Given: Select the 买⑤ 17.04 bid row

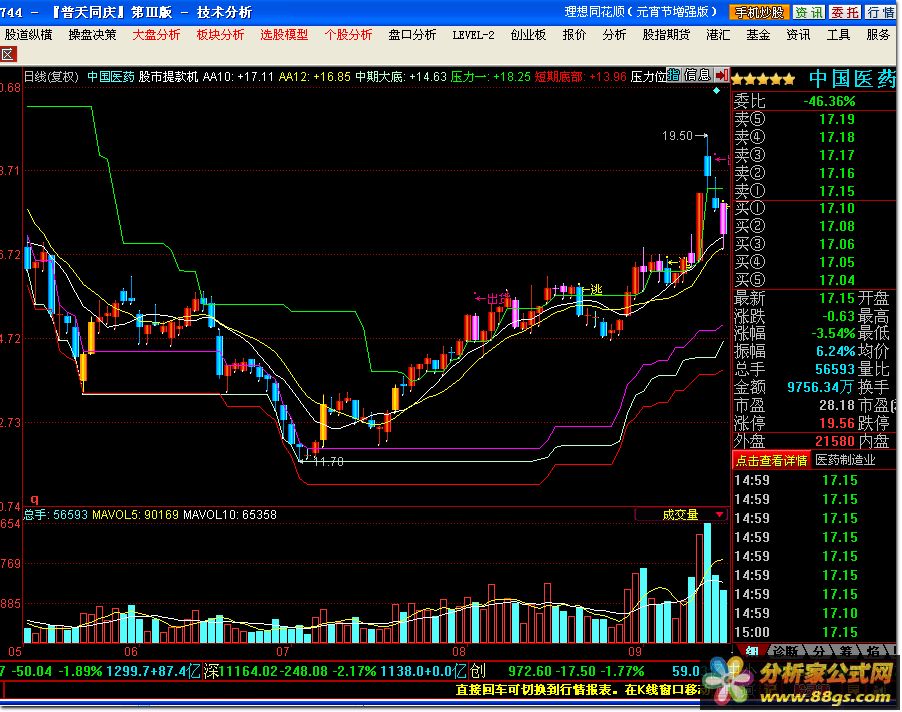Looking at the screenshot, I should (814, 280).
